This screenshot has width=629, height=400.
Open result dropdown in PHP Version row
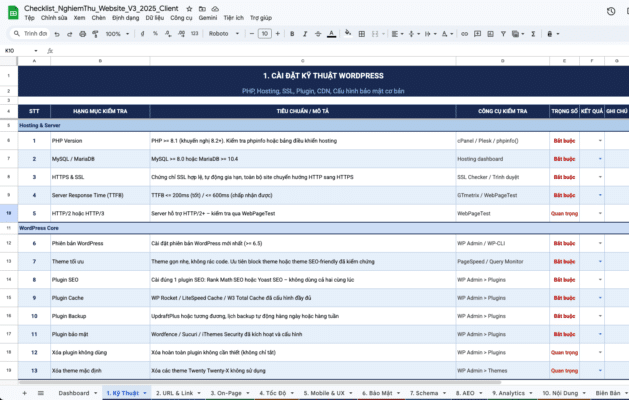(600, 141)
